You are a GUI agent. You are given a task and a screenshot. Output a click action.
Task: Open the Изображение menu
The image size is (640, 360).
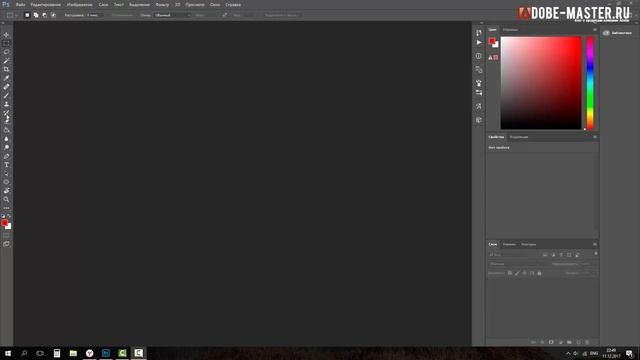pyautogui.click(x=80, y=4)
